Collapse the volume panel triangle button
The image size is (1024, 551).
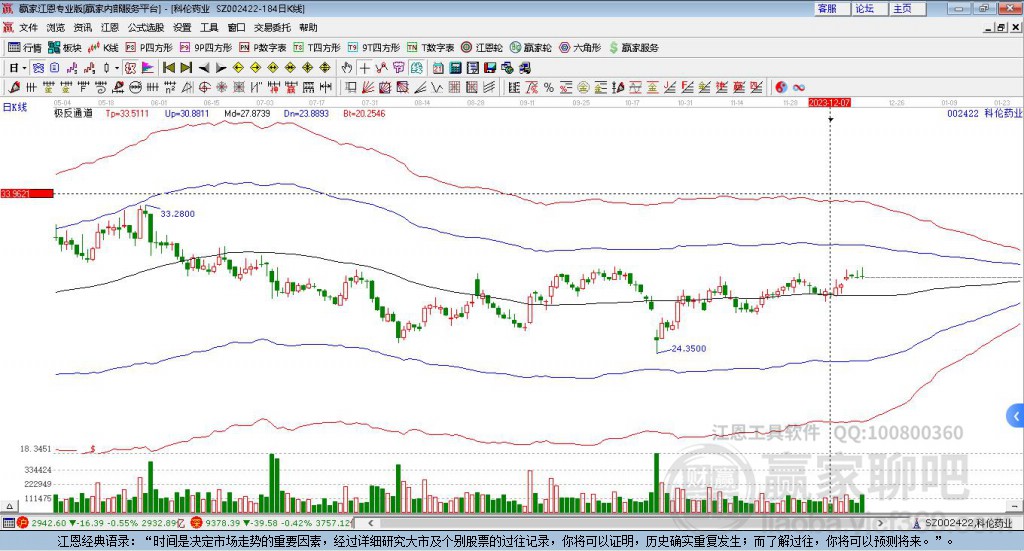coord(9,506)
